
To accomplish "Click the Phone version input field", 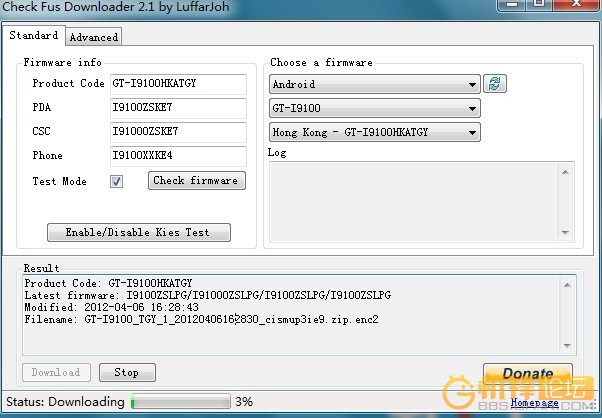I will (x=178, y=156).
